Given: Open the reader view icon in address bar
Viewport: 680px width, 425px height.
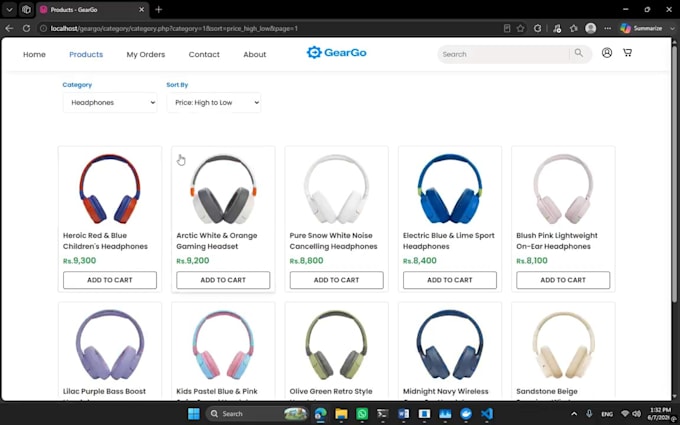Looking at the screenshot, I should tap(507, 29).
